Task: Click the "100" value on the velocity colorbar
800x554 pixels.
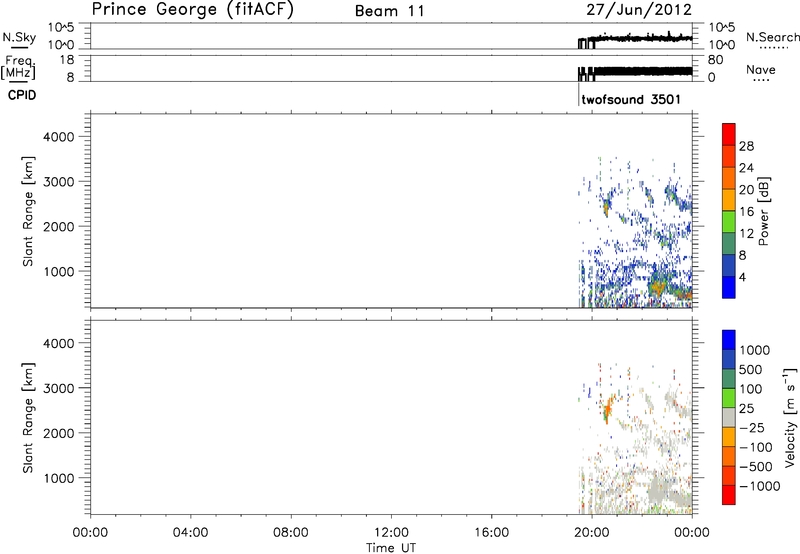Action: 751,389
